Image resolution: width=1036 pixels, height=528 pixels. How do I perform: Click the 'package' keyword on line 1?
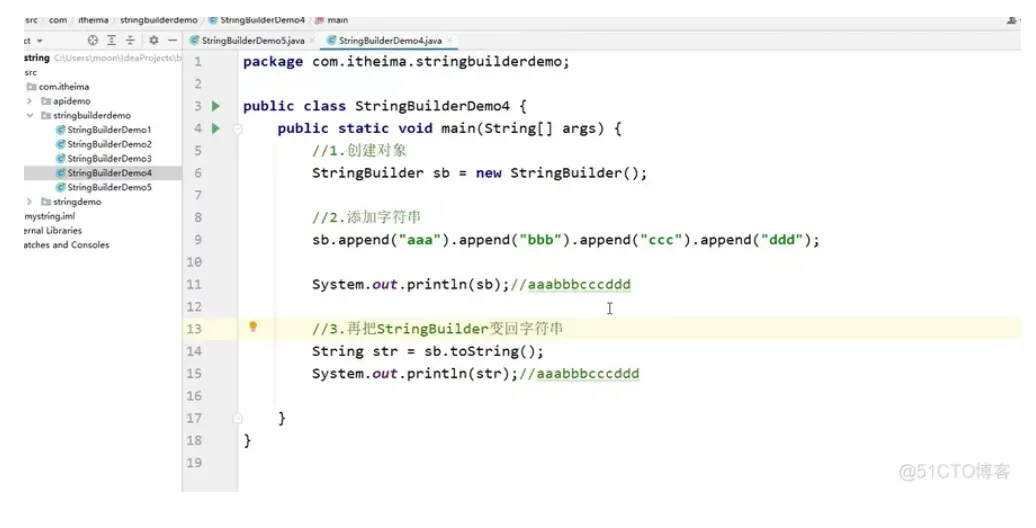coord(273,62)
